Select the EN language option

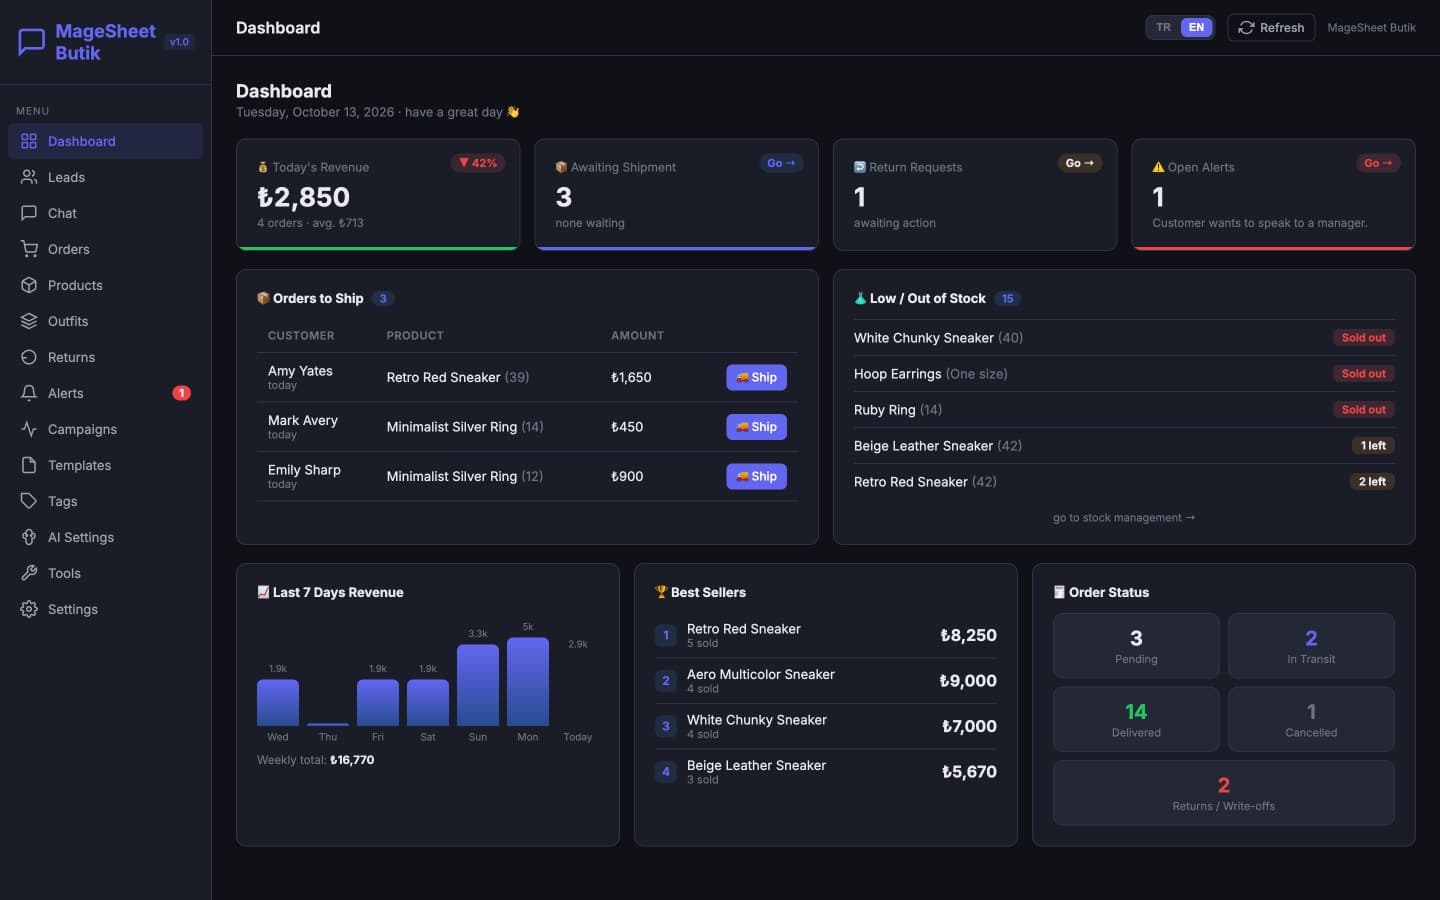point(1196,28)
